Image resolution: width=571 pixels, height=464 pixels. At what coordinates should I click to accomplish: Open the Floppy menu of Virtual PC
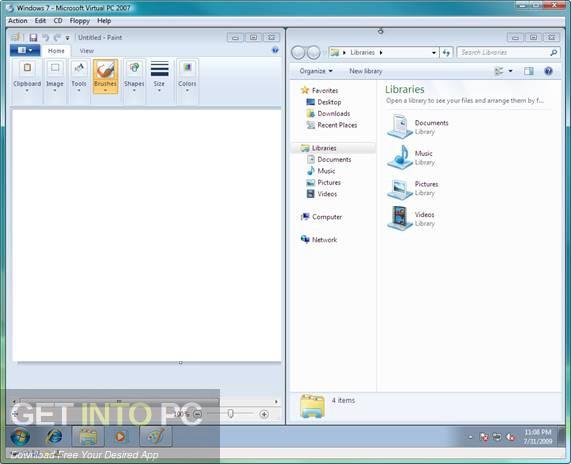(80, 21)
